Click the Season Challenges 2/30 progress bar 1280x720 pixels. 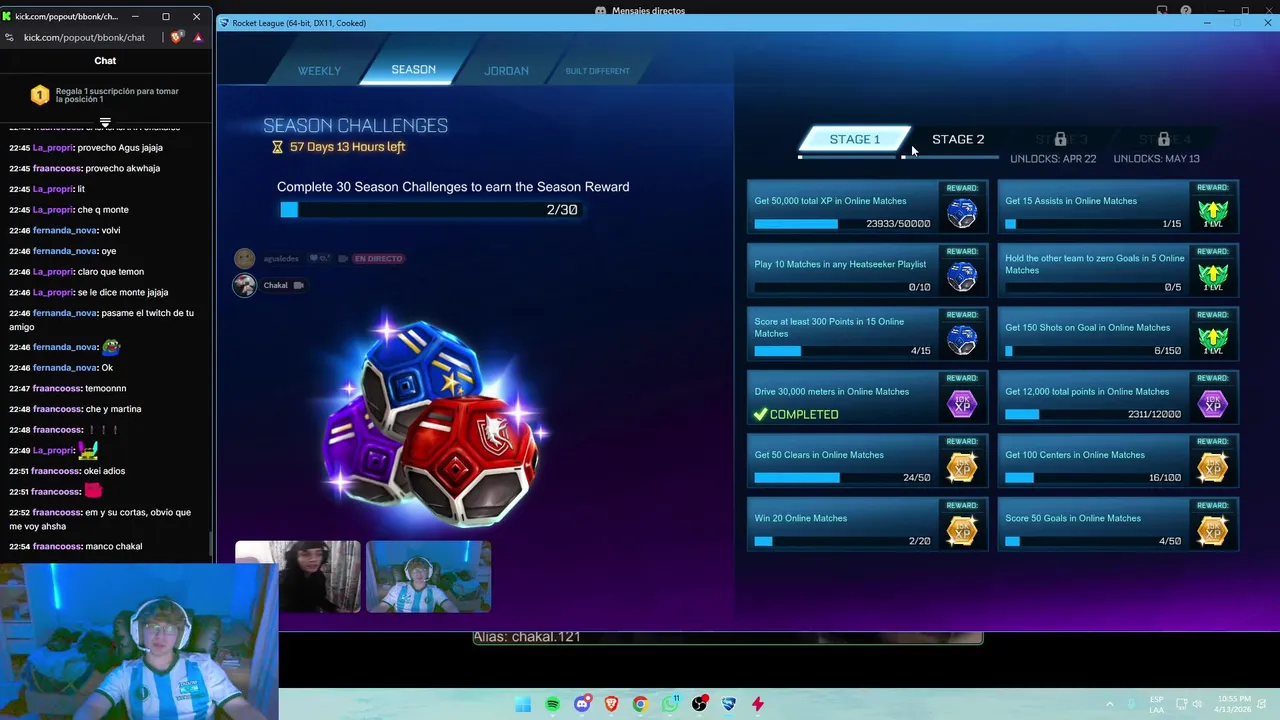coord(430,209)
